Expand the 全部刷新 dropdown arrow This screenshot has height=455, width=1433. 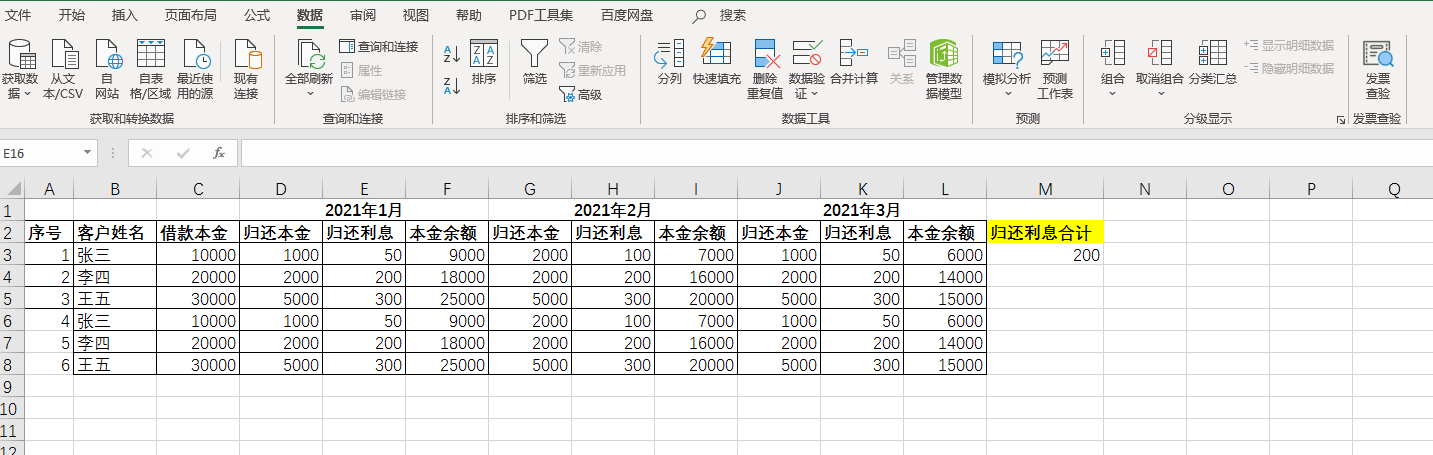tap(309, 94)
